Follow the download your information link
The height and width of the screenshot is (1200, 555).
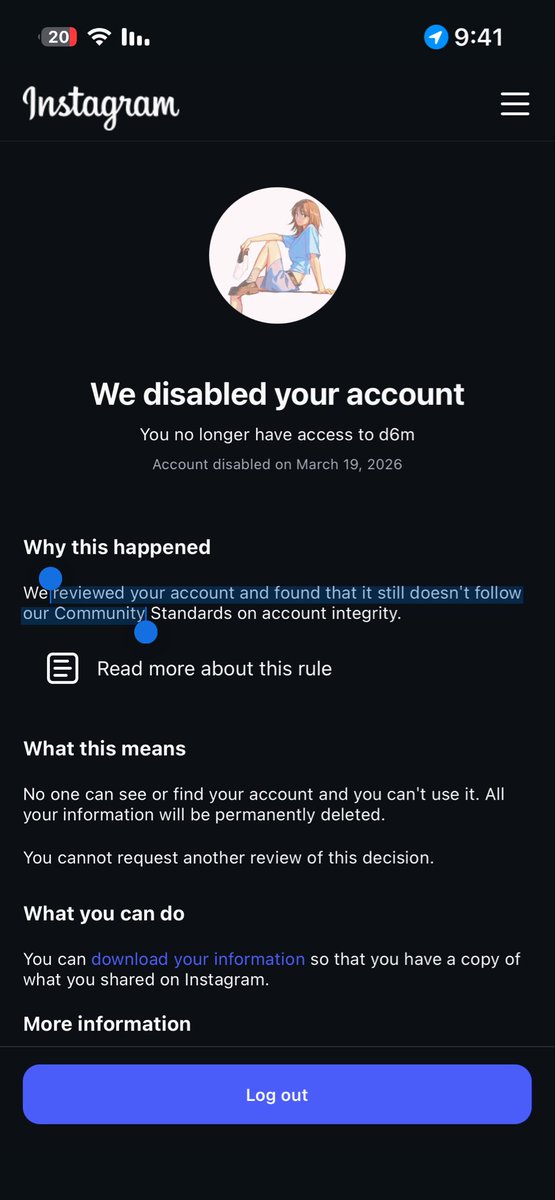pos(198,959)
